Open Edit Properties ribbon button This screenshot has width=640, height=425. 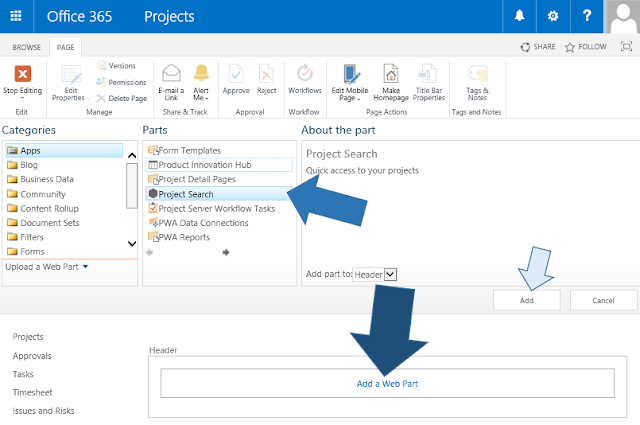[70, 83]
